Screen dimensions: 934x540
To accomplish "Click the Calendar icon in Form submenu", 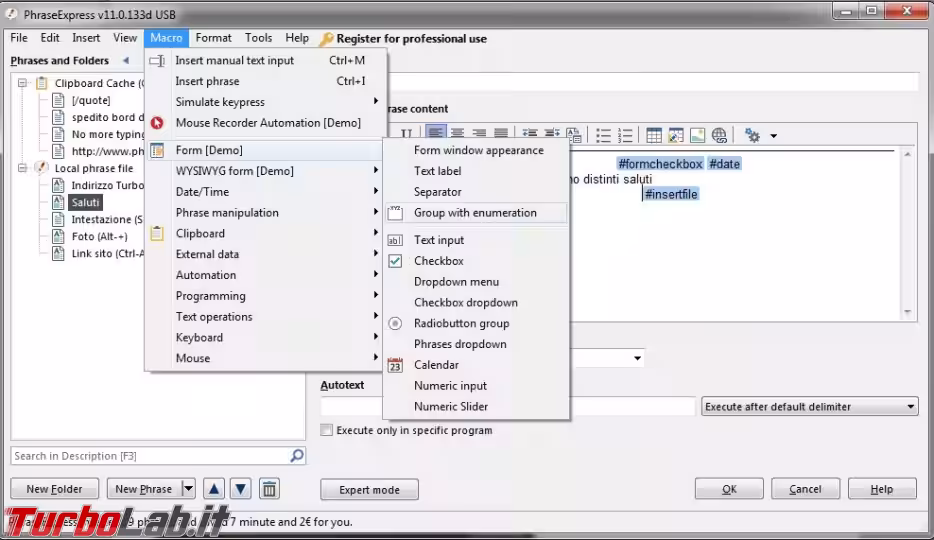I will 395,365.
